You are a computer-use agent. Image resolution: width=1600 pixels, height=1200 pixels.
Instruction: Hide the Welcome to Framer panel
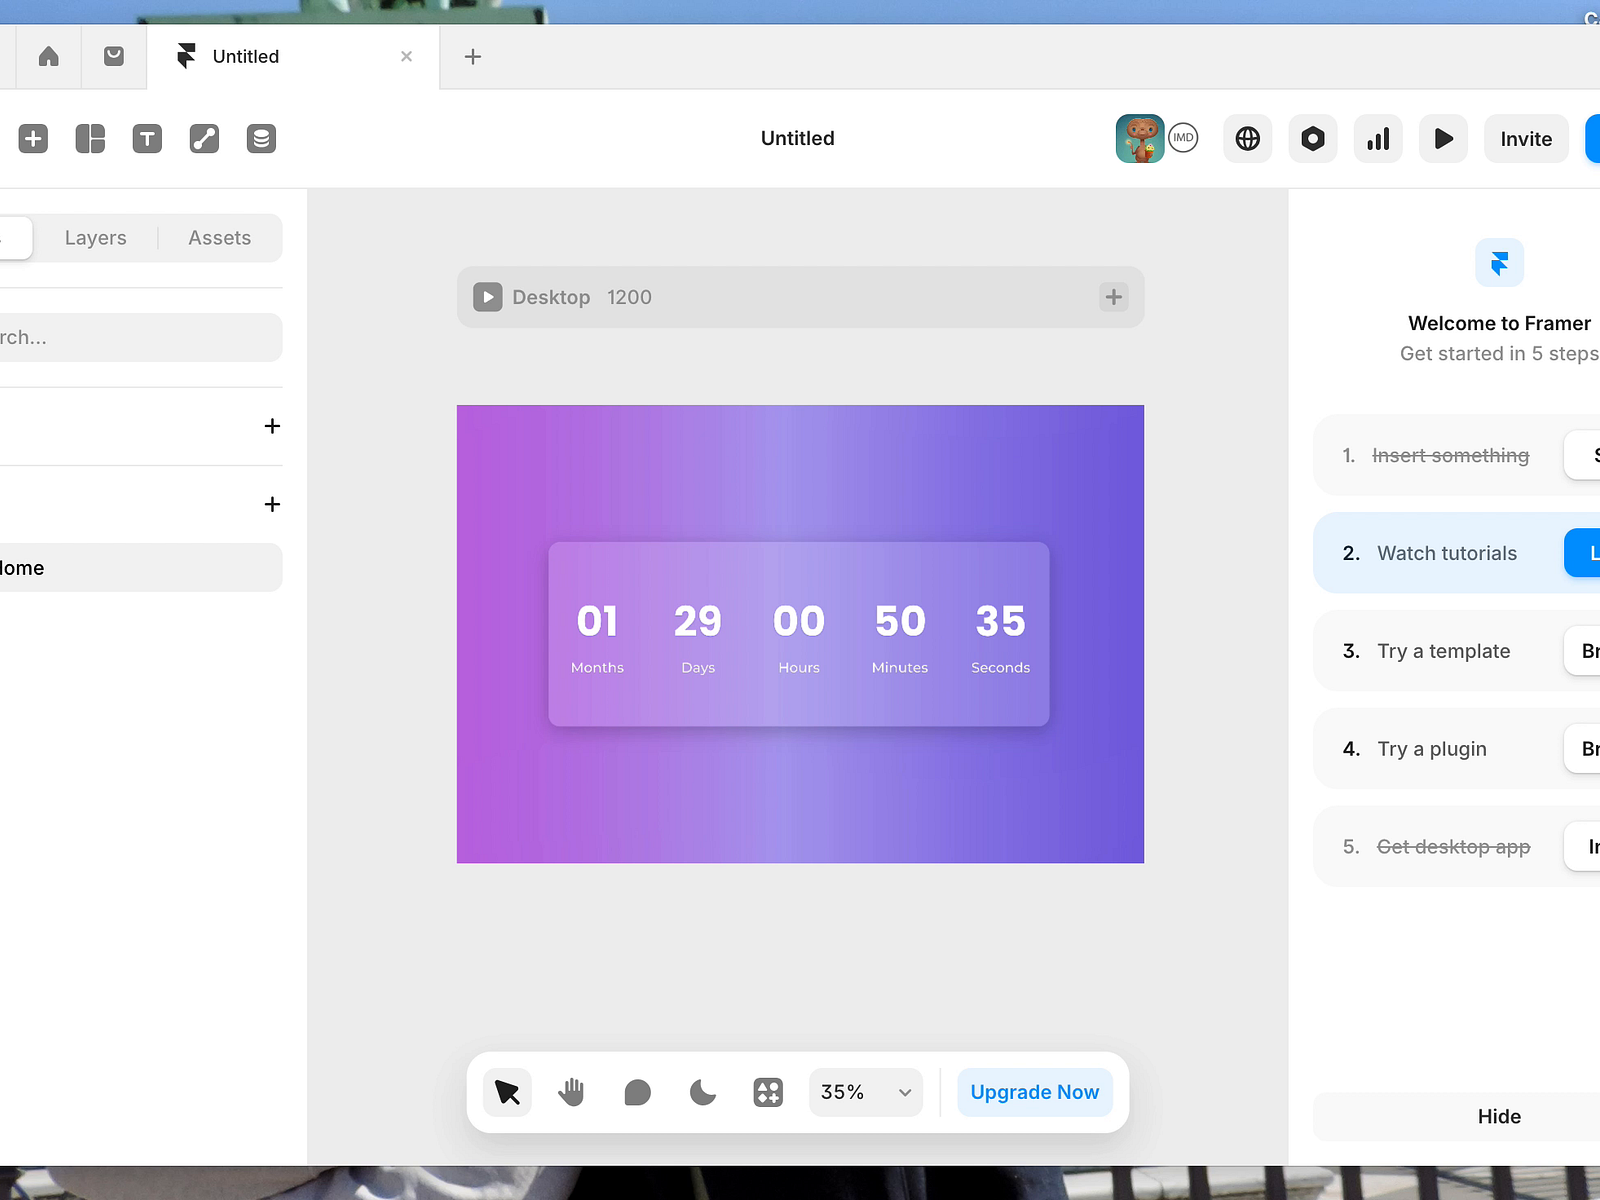point(1498,1117)
